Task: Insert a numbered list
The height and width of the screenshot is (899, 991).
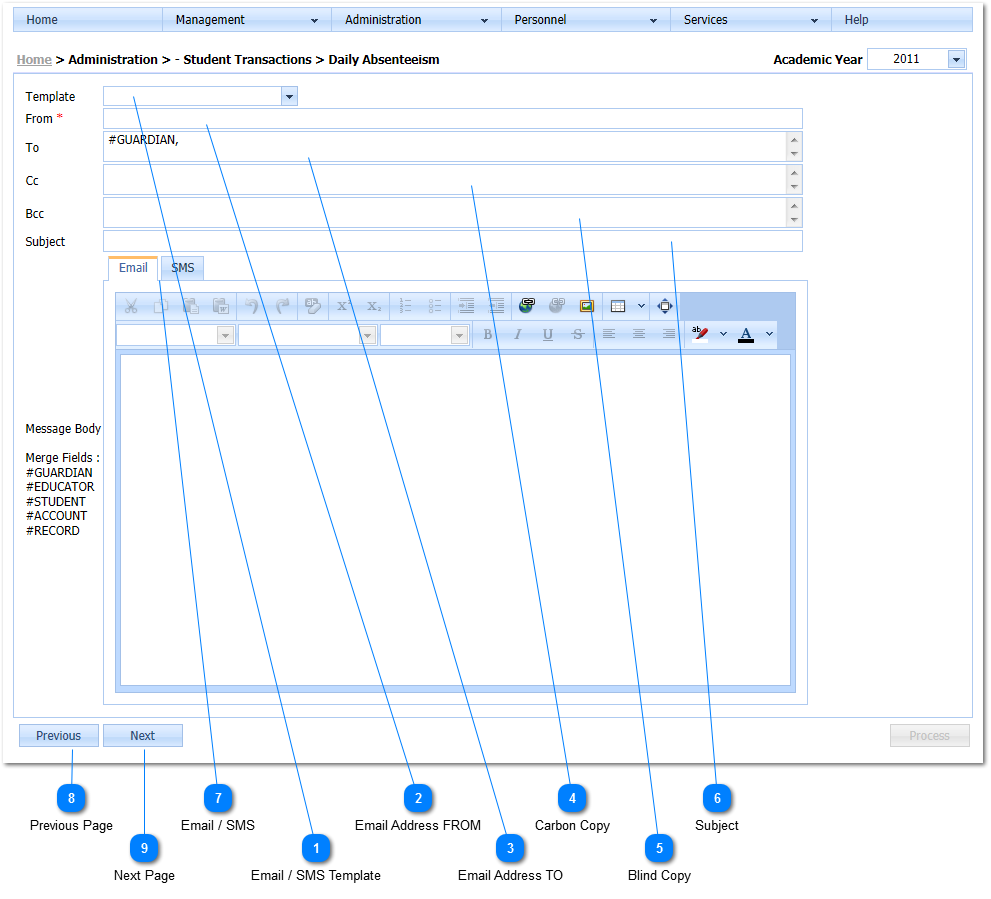Action: (x=405, y=307)
